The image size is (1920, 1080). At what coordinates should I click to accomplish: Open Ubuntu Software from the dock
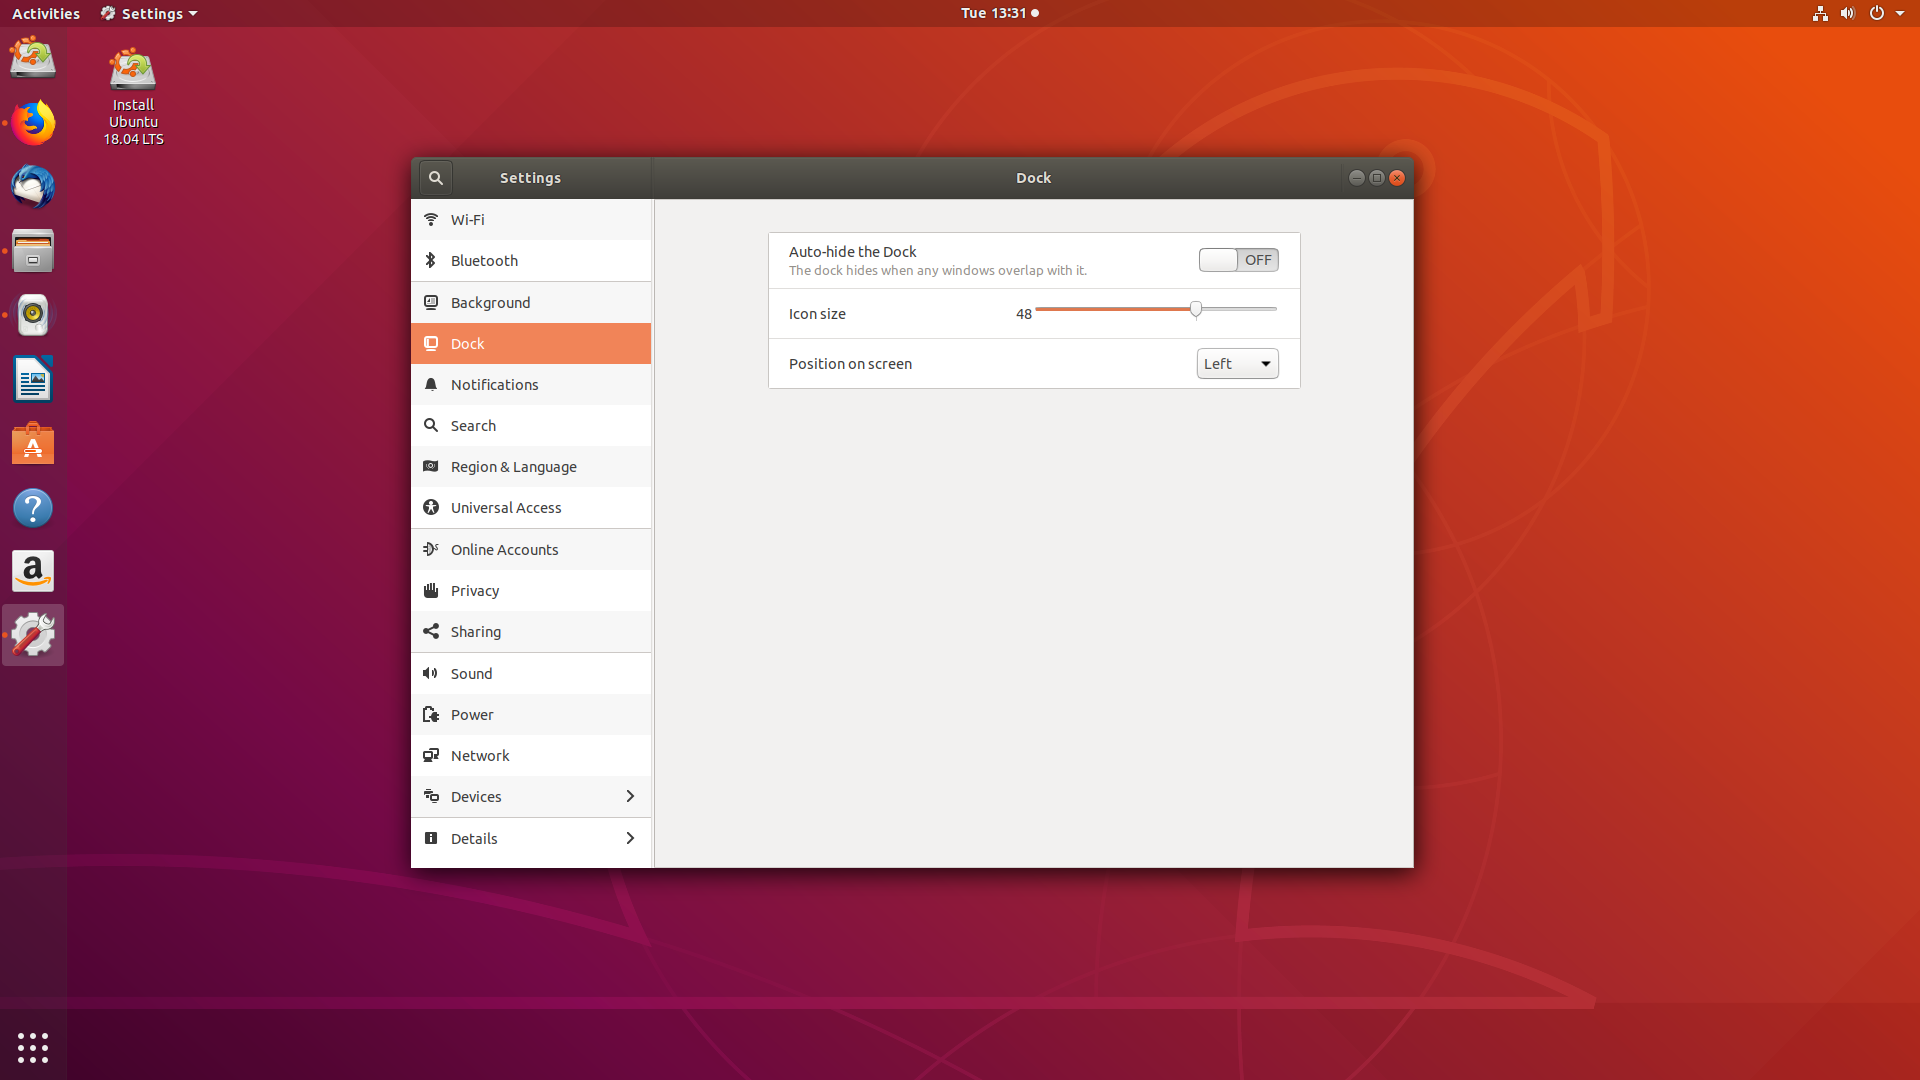(x=33, y=444)
